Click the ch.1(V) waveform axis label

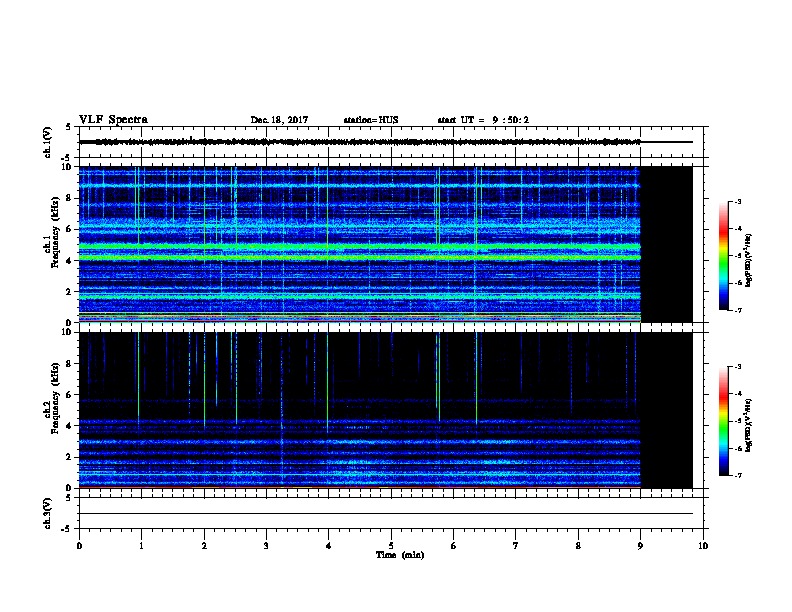click(x=48, y=142)
